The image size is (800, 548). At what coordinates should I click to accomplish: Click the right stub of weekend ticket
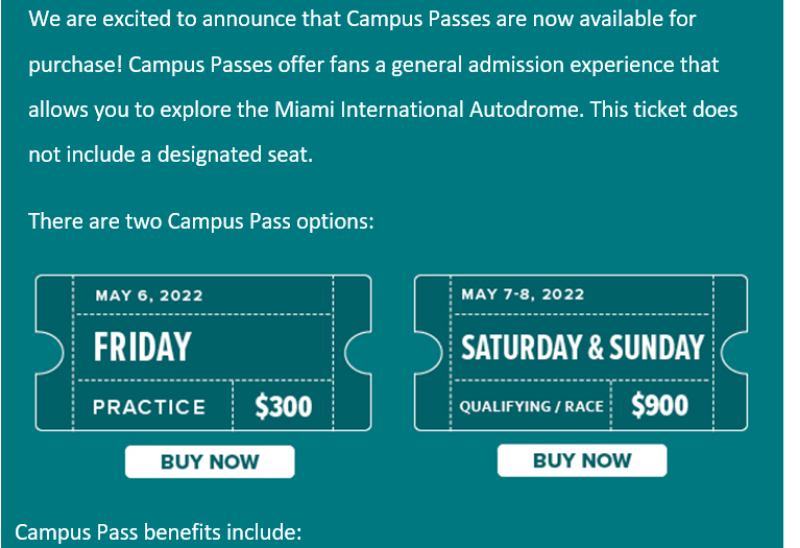tap(731, 353)
